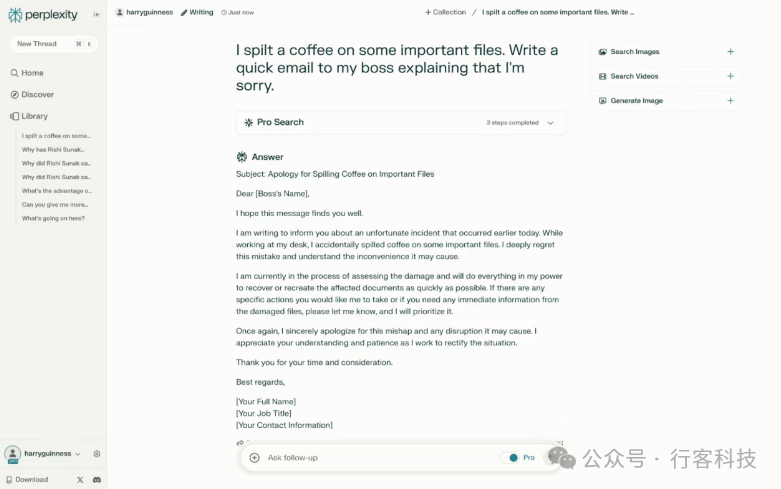Viewport: 781px width, 489px height.
Task: Add thread to a Collection
Action: click(446, 12)
